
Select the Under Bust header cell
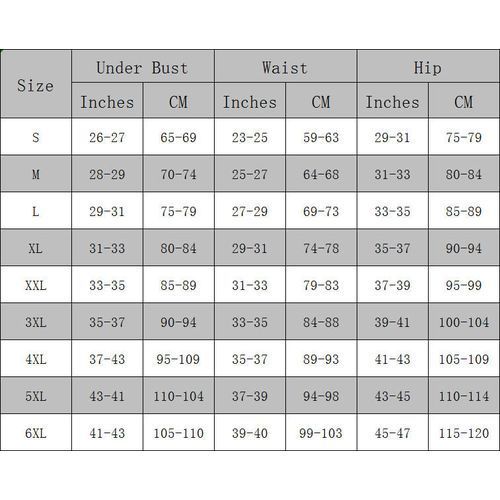[143, 66]
